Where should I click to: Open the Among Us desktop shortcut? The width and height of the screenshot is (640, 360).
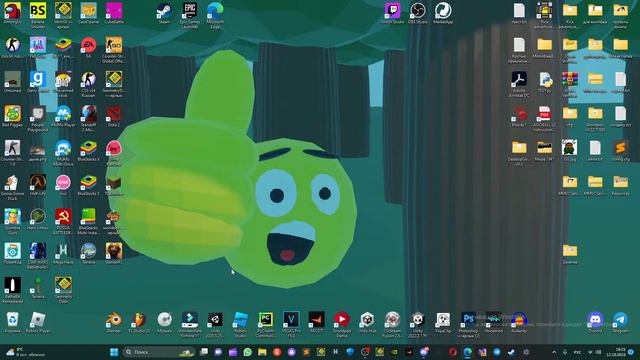[12, 13]
